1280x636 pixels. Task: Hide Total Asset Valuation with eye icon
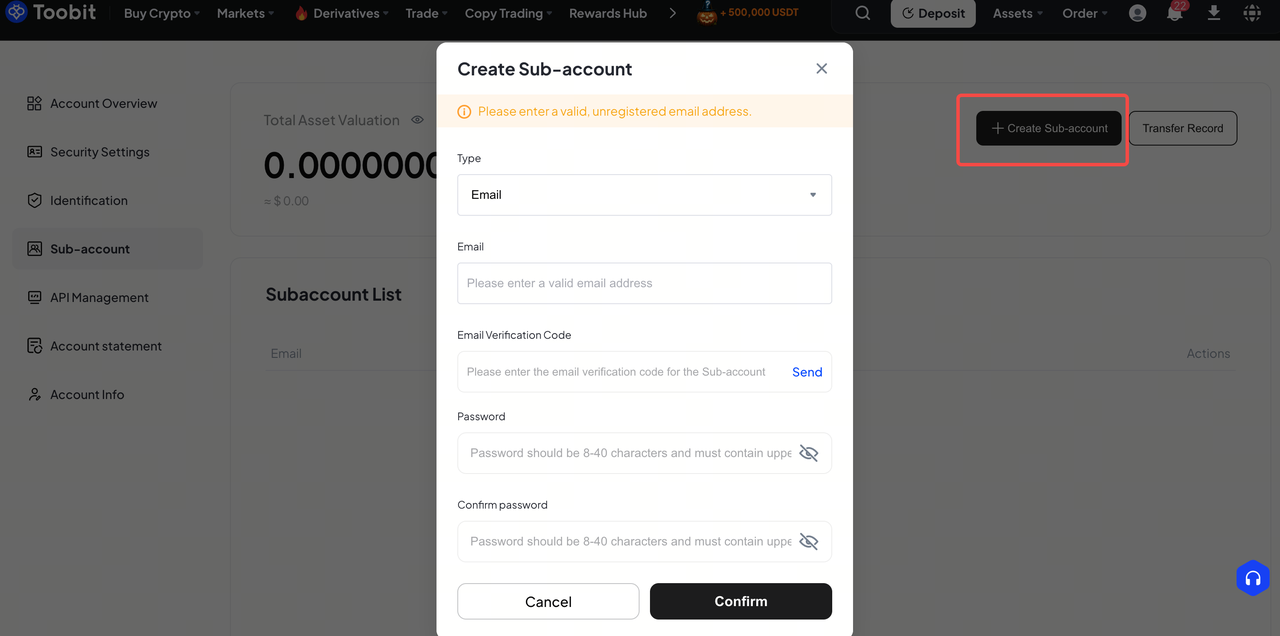tap(418, 120)
